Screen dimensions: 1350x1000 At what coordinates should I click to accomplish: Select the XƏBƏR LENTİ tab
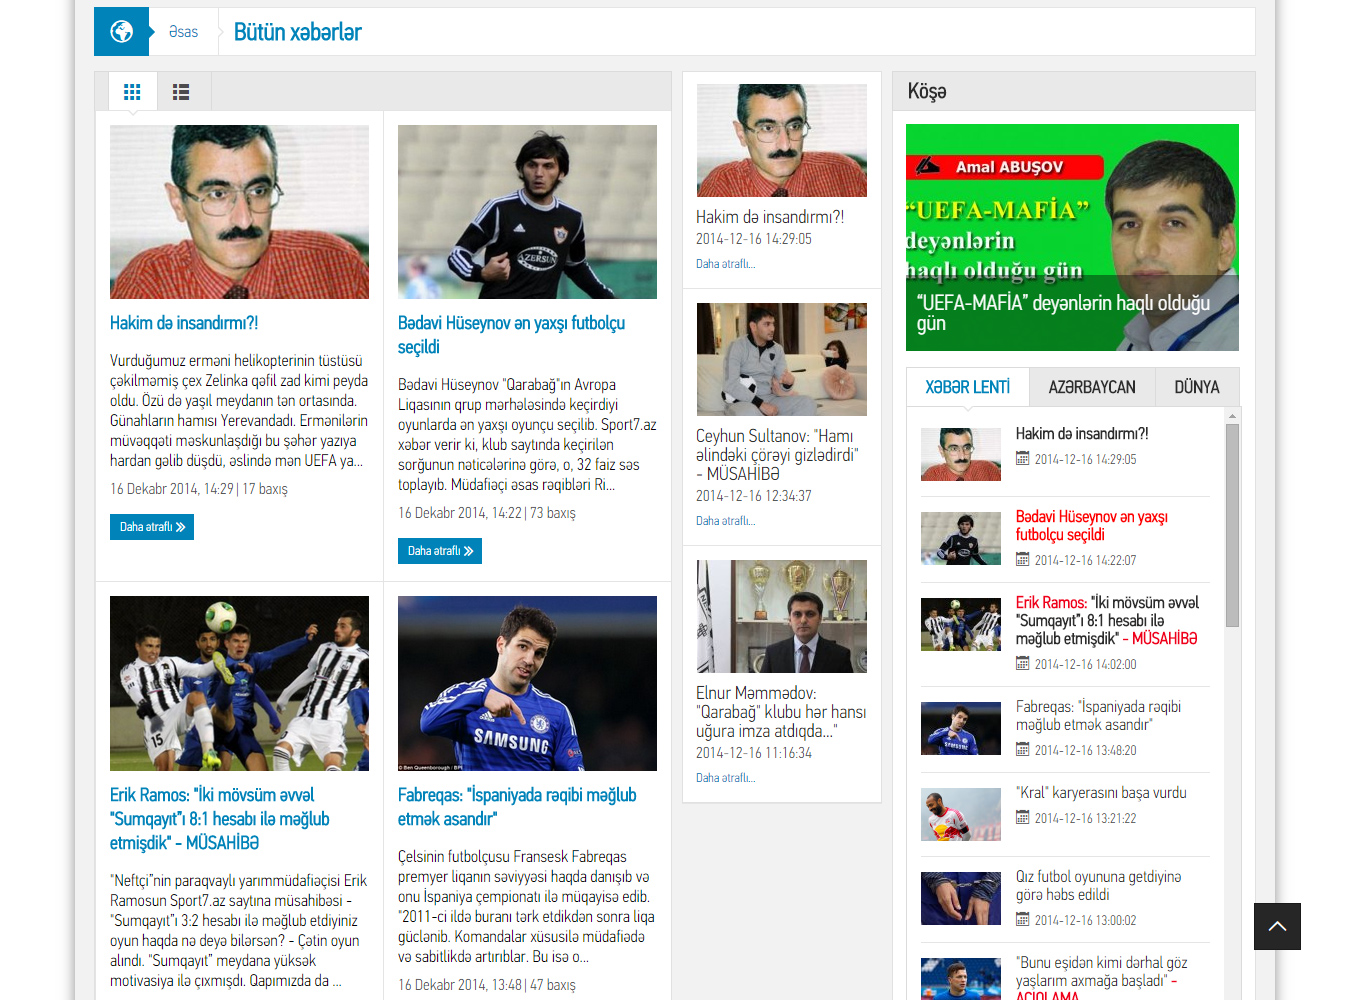[x=967, y=387]
